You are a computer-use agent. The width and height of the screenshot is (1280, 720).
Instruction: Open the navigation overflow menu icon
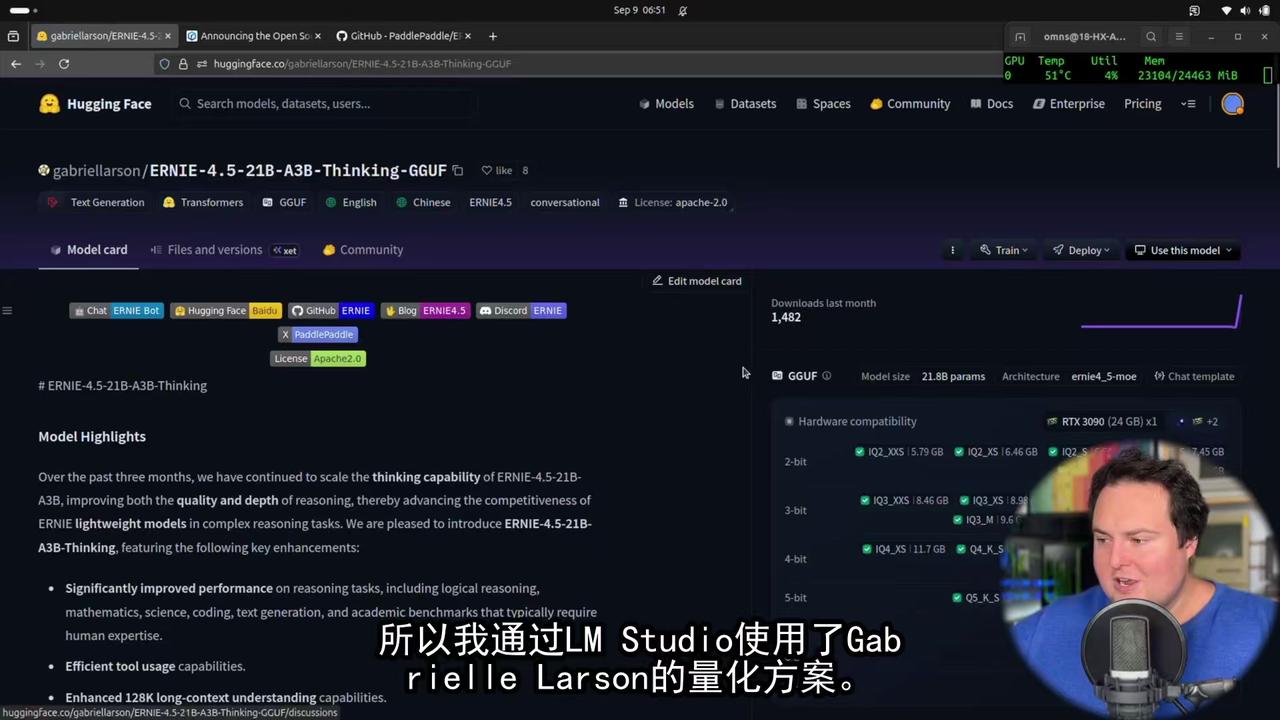coord(1188,104)
